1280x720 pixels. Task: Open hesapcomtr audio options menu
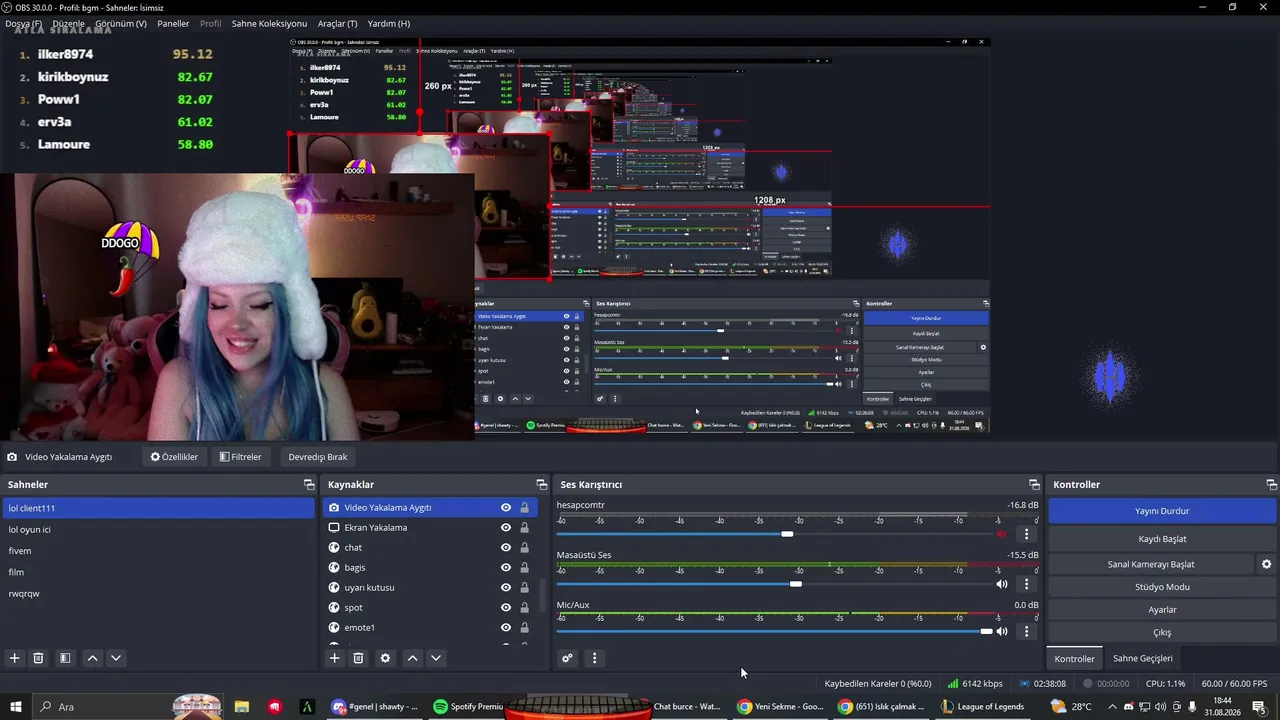1026,534
